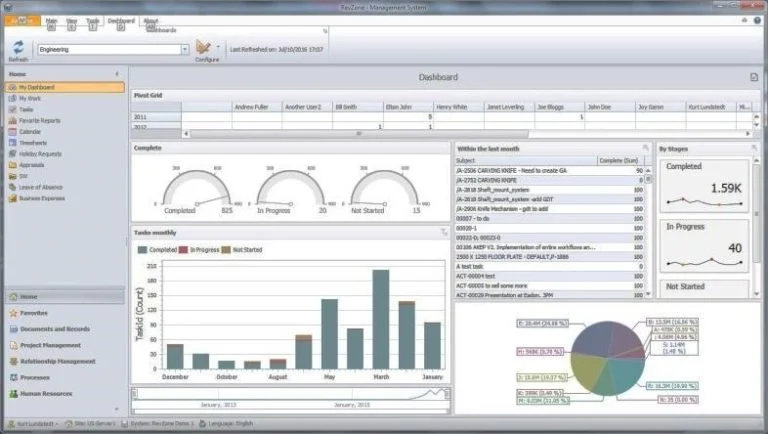Open the Holiday Requests sidebar entry
This screenshot has height=434, width=768.
pos(40,153)
